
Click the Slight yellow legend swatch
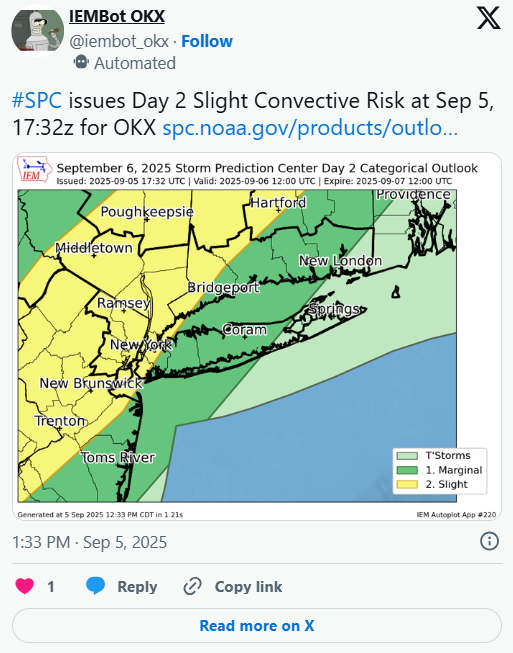pos(407,484)
